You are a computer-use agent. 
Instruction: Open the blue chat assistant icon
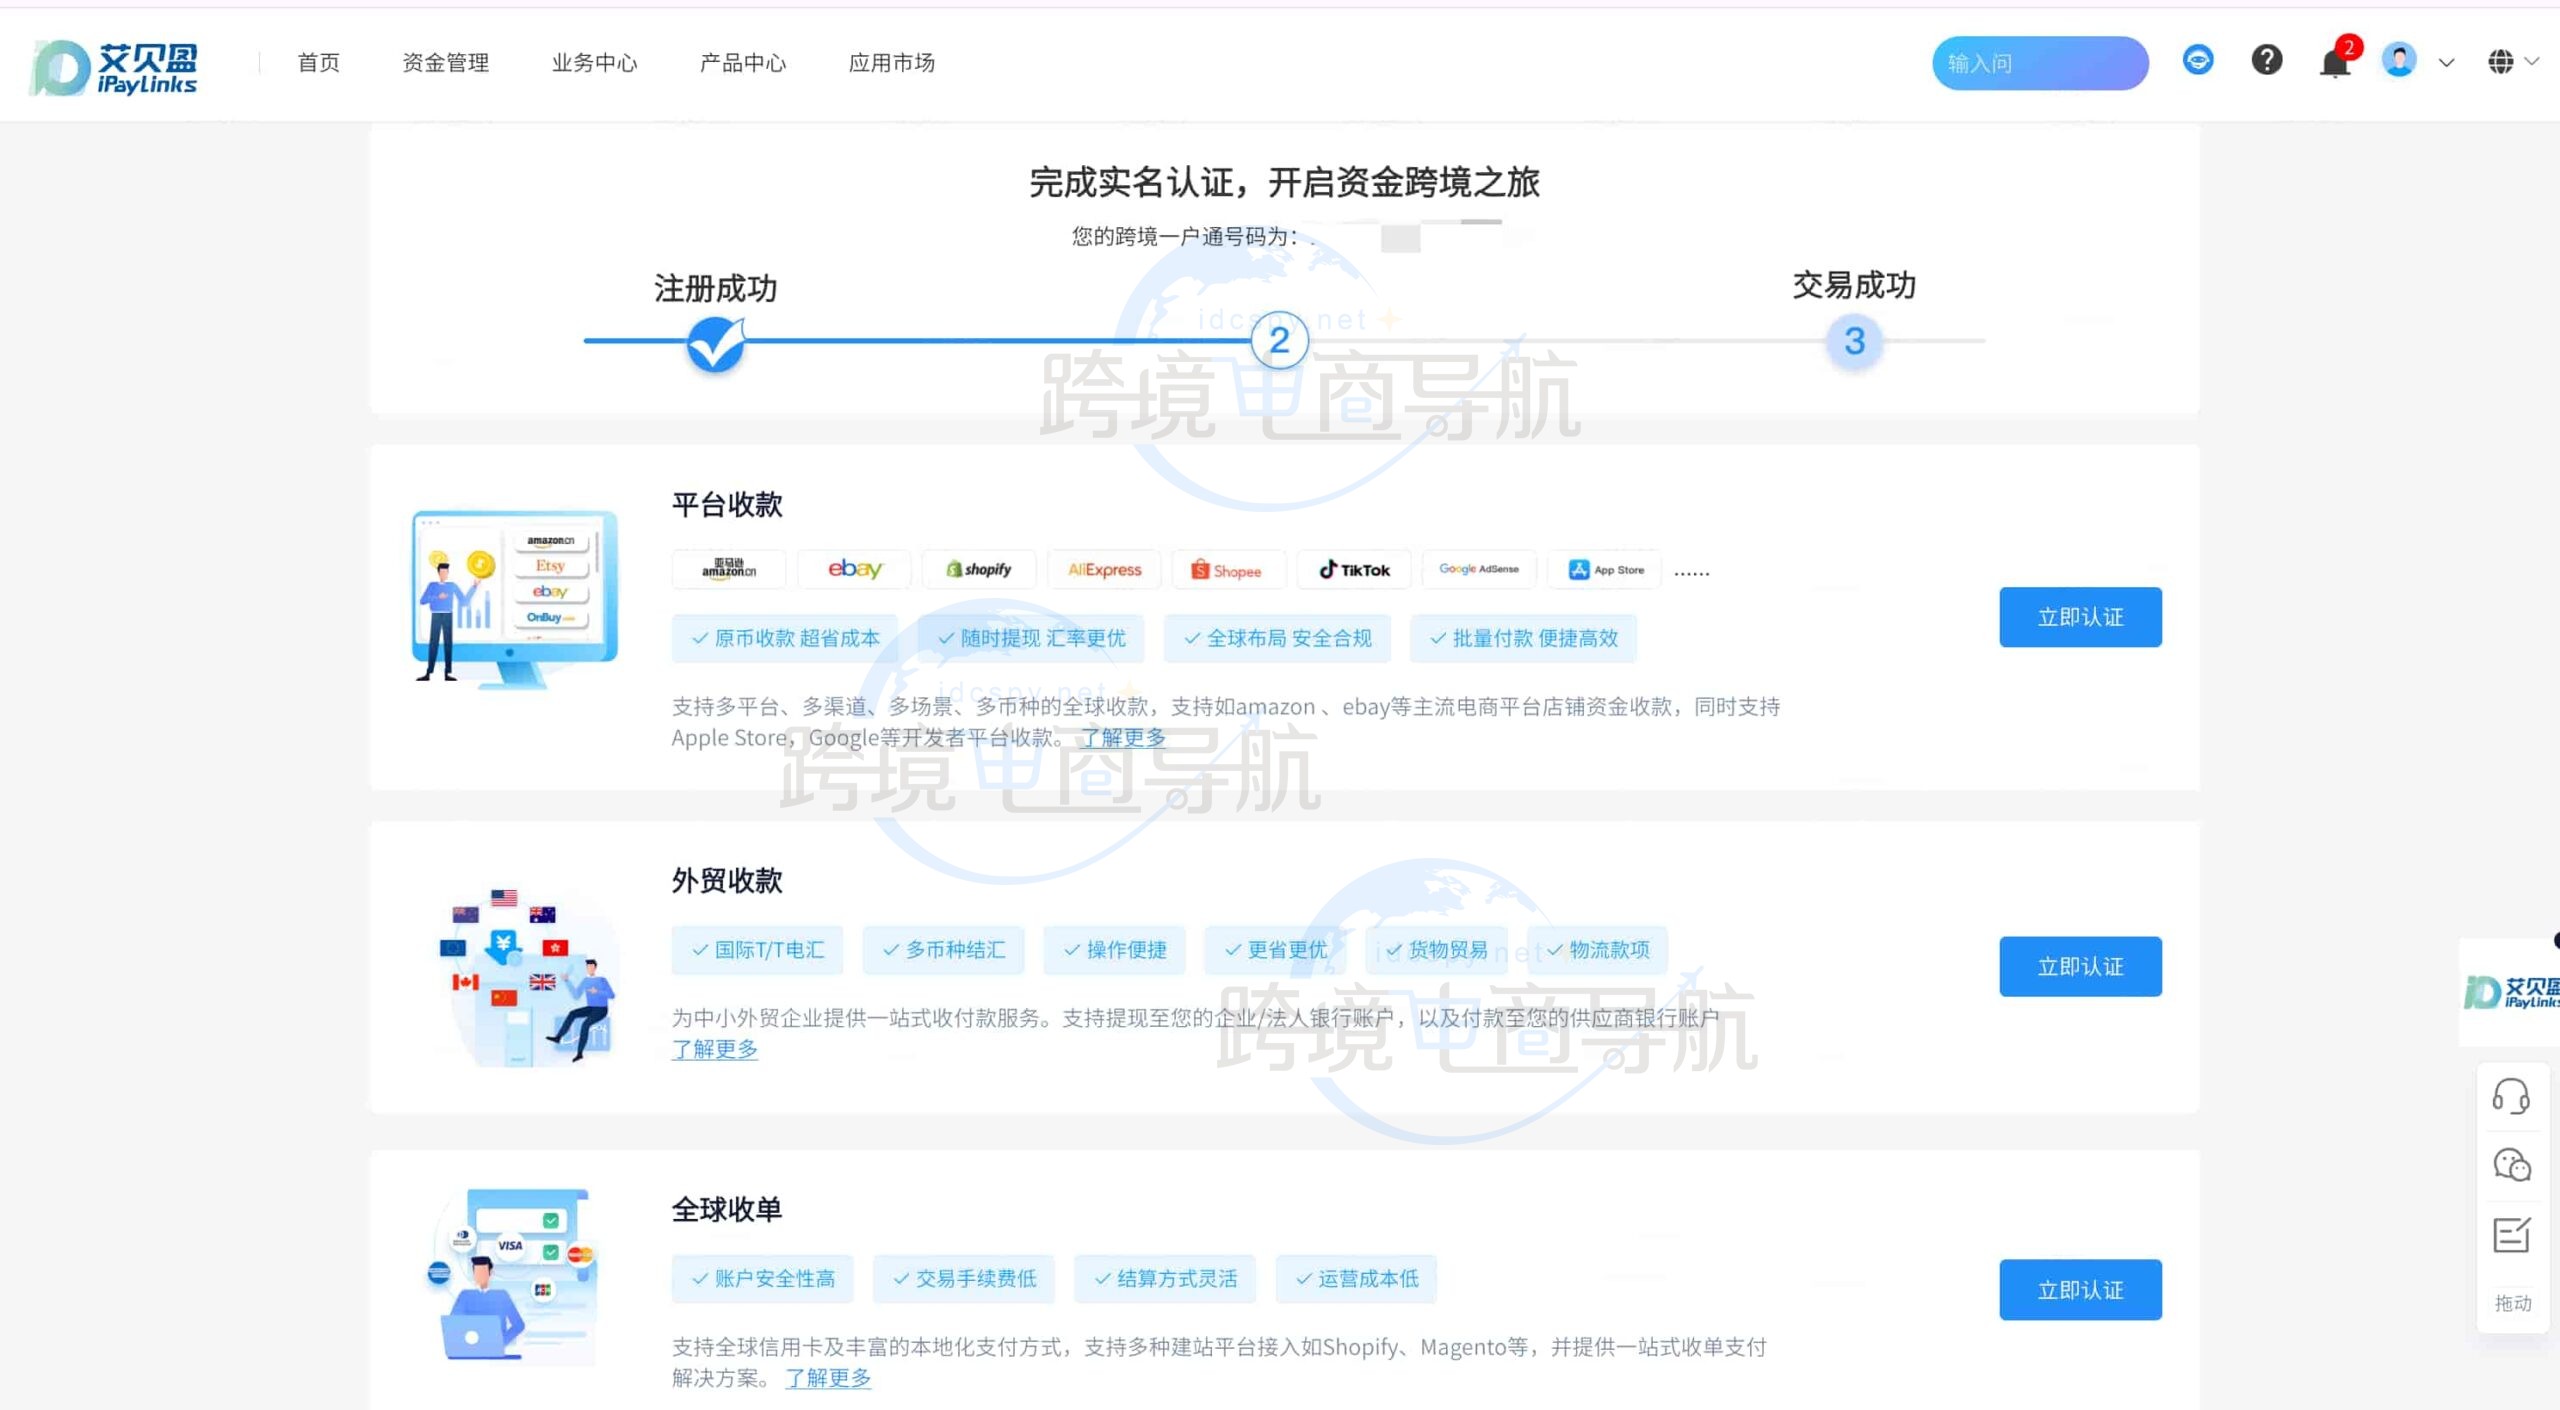2197,61
